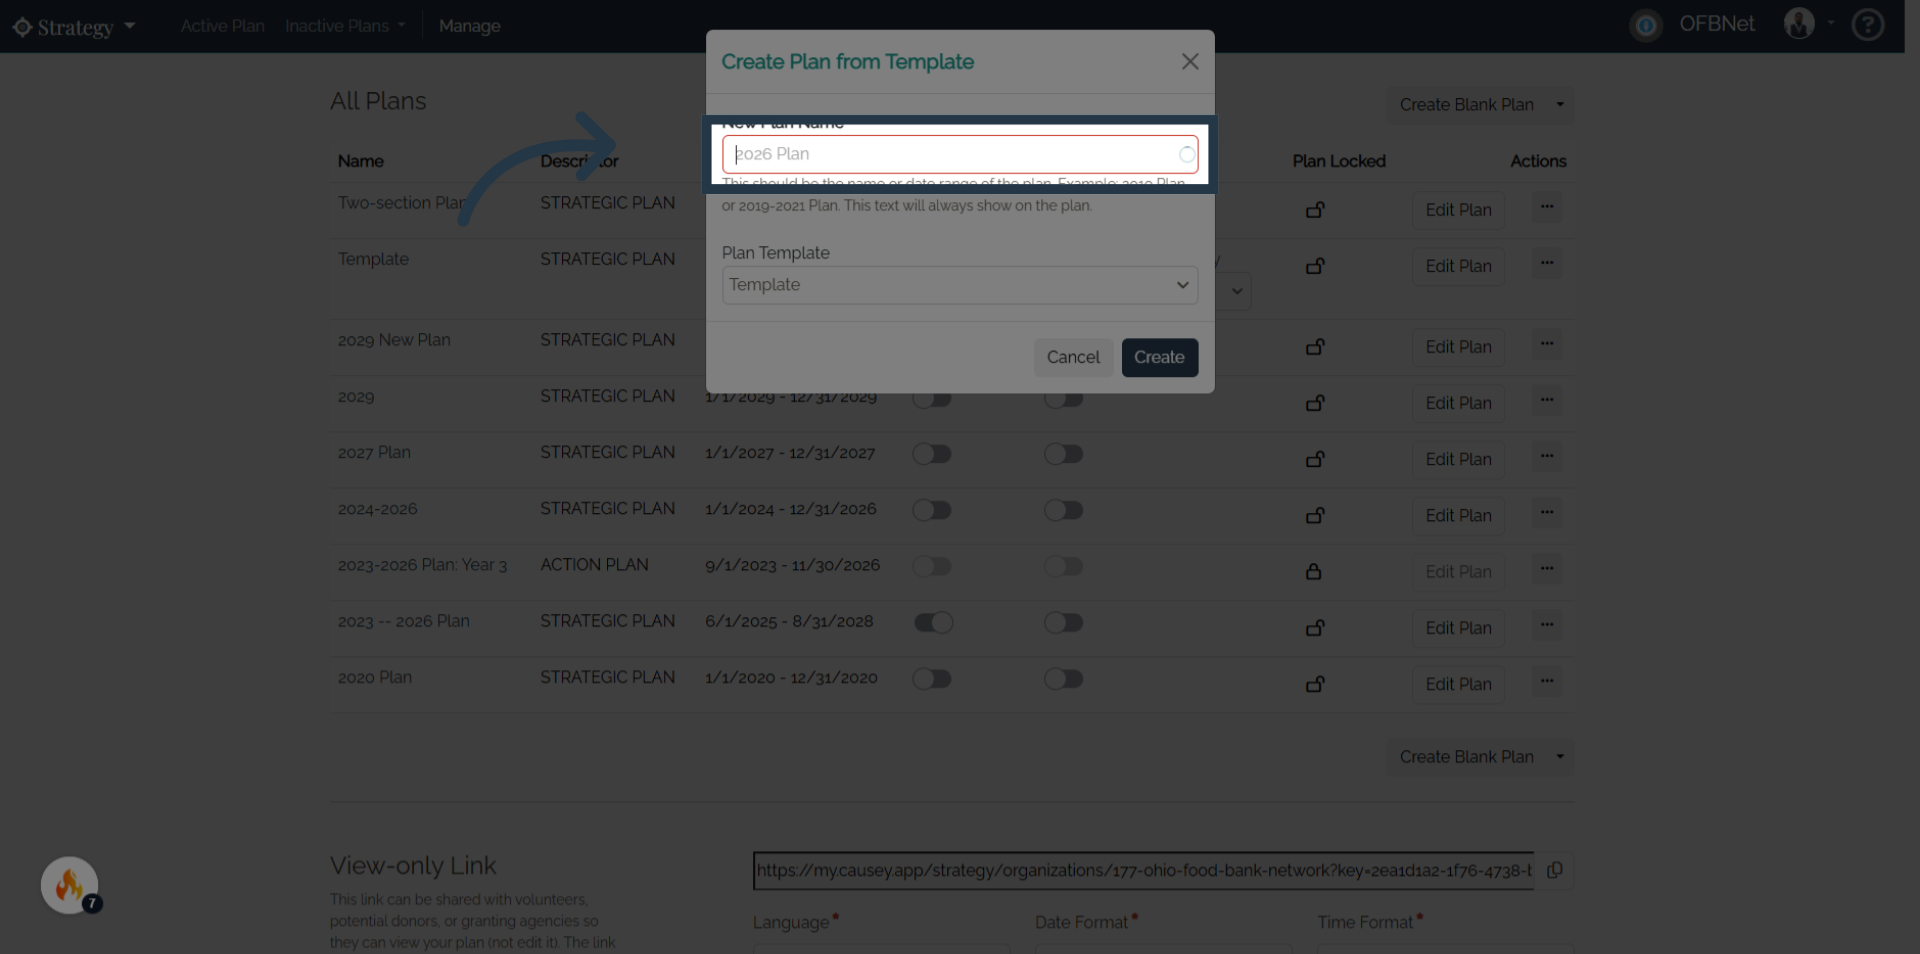1920x954 pixels.
Task: Click the unlock icon for 2023 -- 2026 Plan
Action: point(1315,628)
